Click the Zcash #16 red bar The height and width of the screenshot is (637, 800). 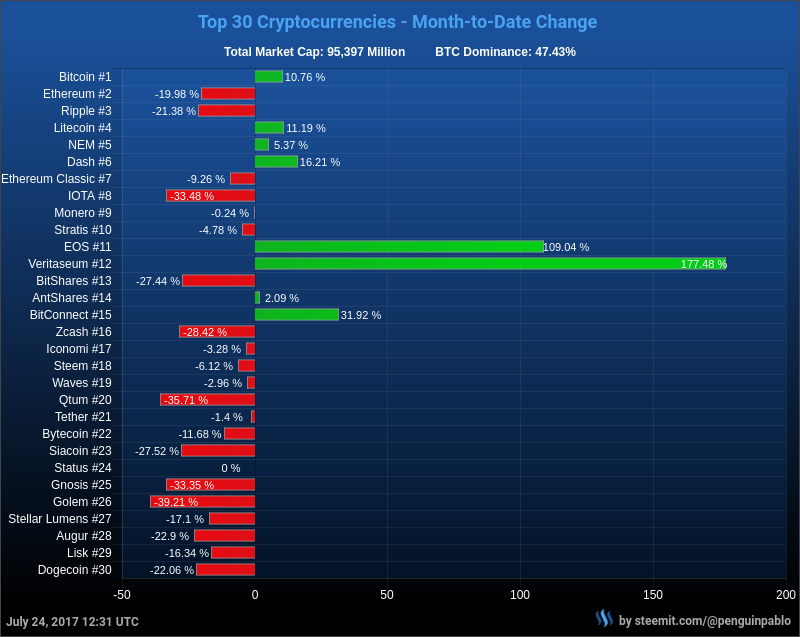pos(217,332)
